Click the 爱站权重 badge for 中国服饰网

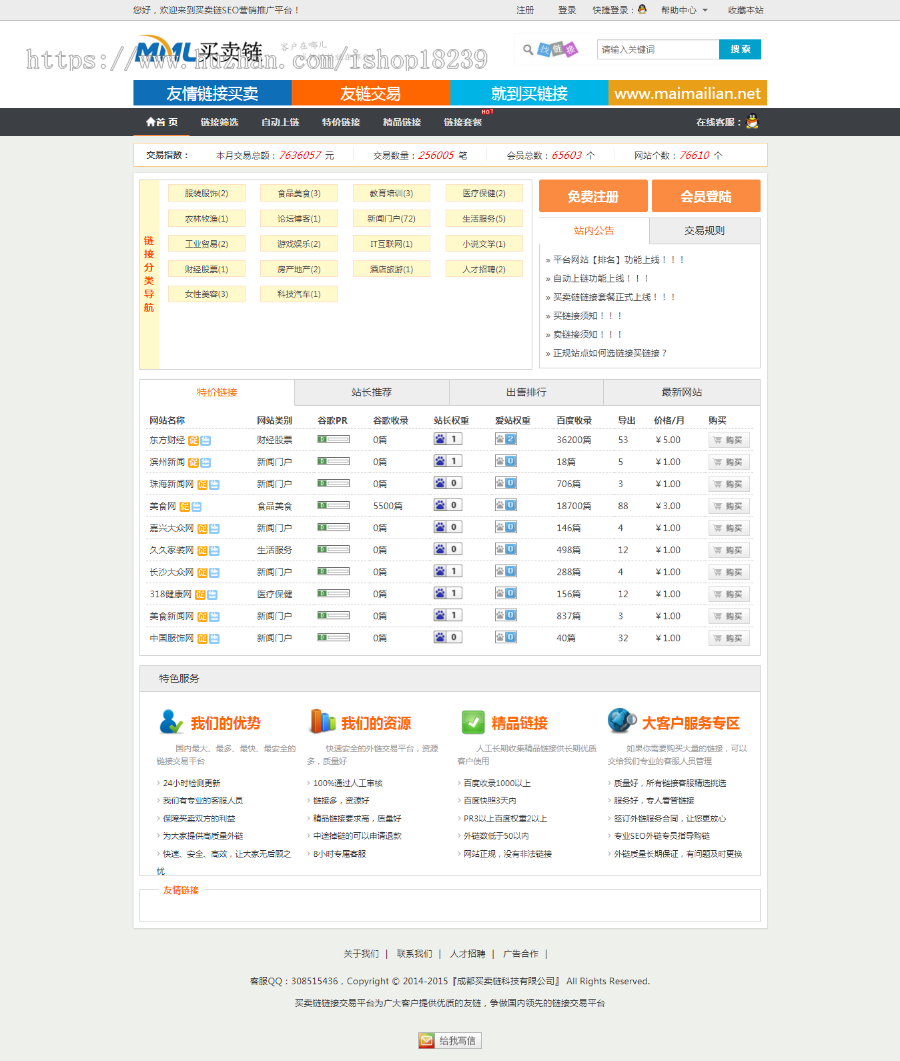[x=505, y=637]
